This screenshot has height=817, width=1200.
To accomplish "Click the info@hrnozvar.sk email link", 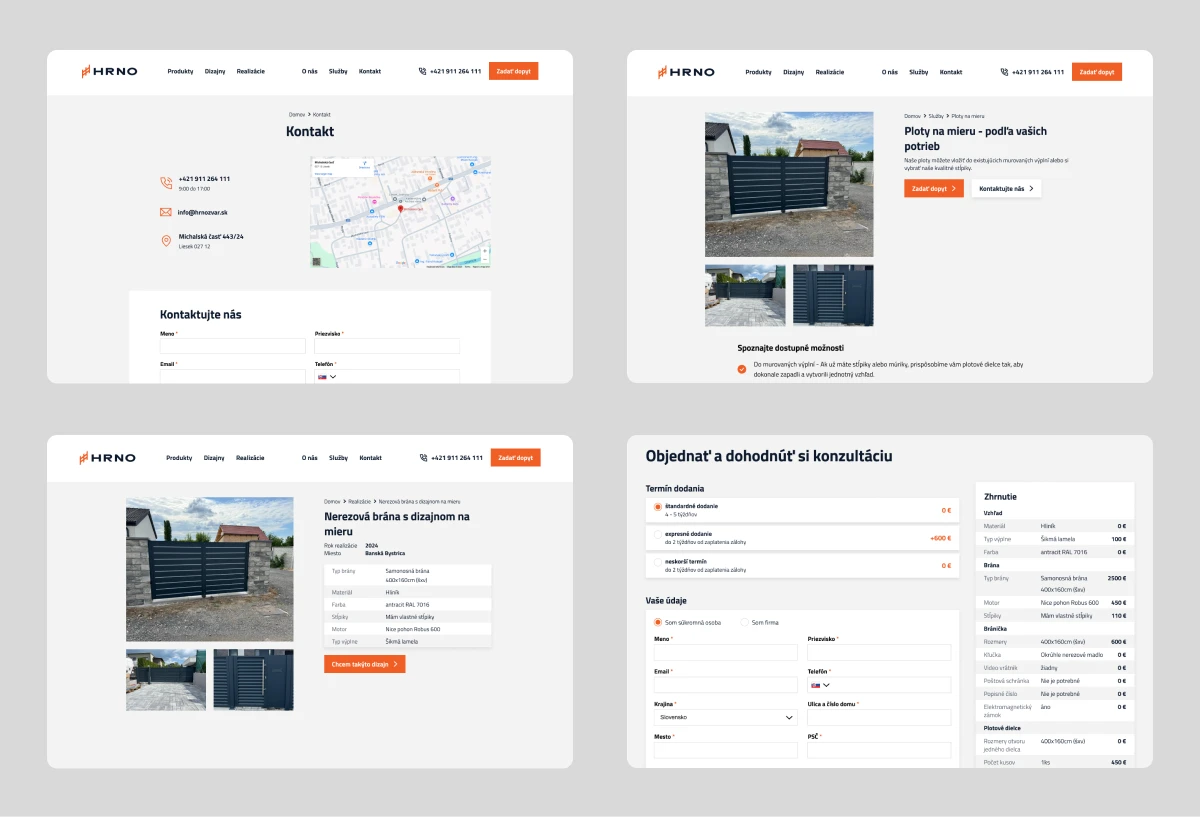I will pyautogui.click(x=203, y=212).
